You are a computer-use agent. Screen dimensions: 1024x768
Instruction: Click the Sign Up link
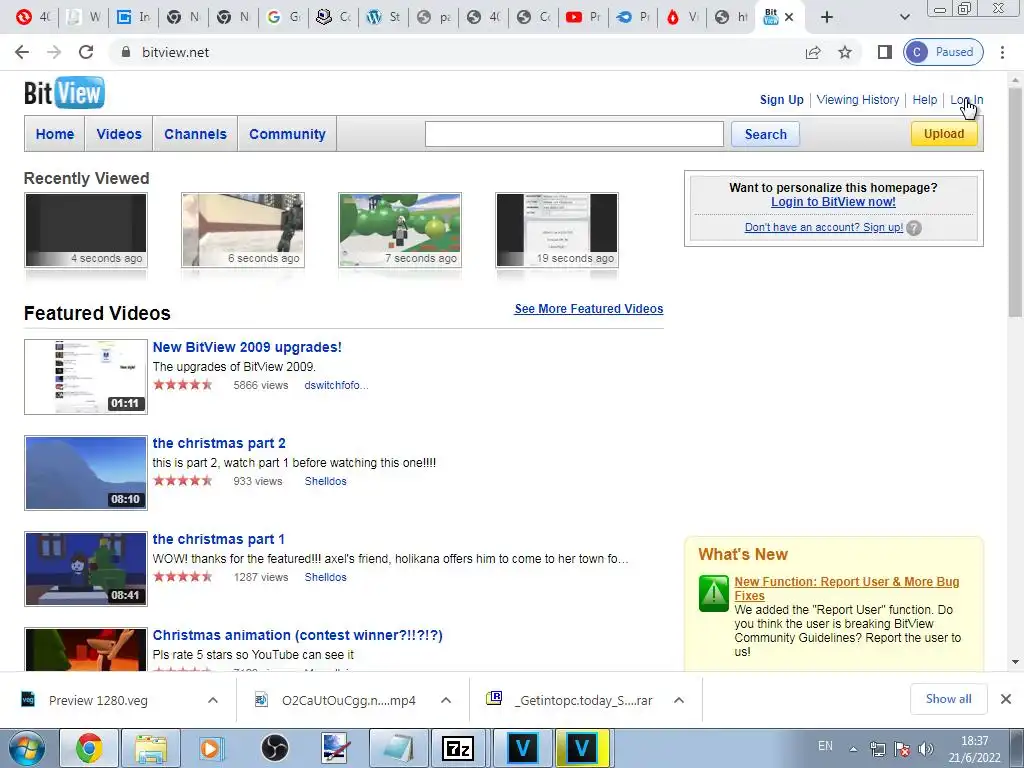pos(782,100)
